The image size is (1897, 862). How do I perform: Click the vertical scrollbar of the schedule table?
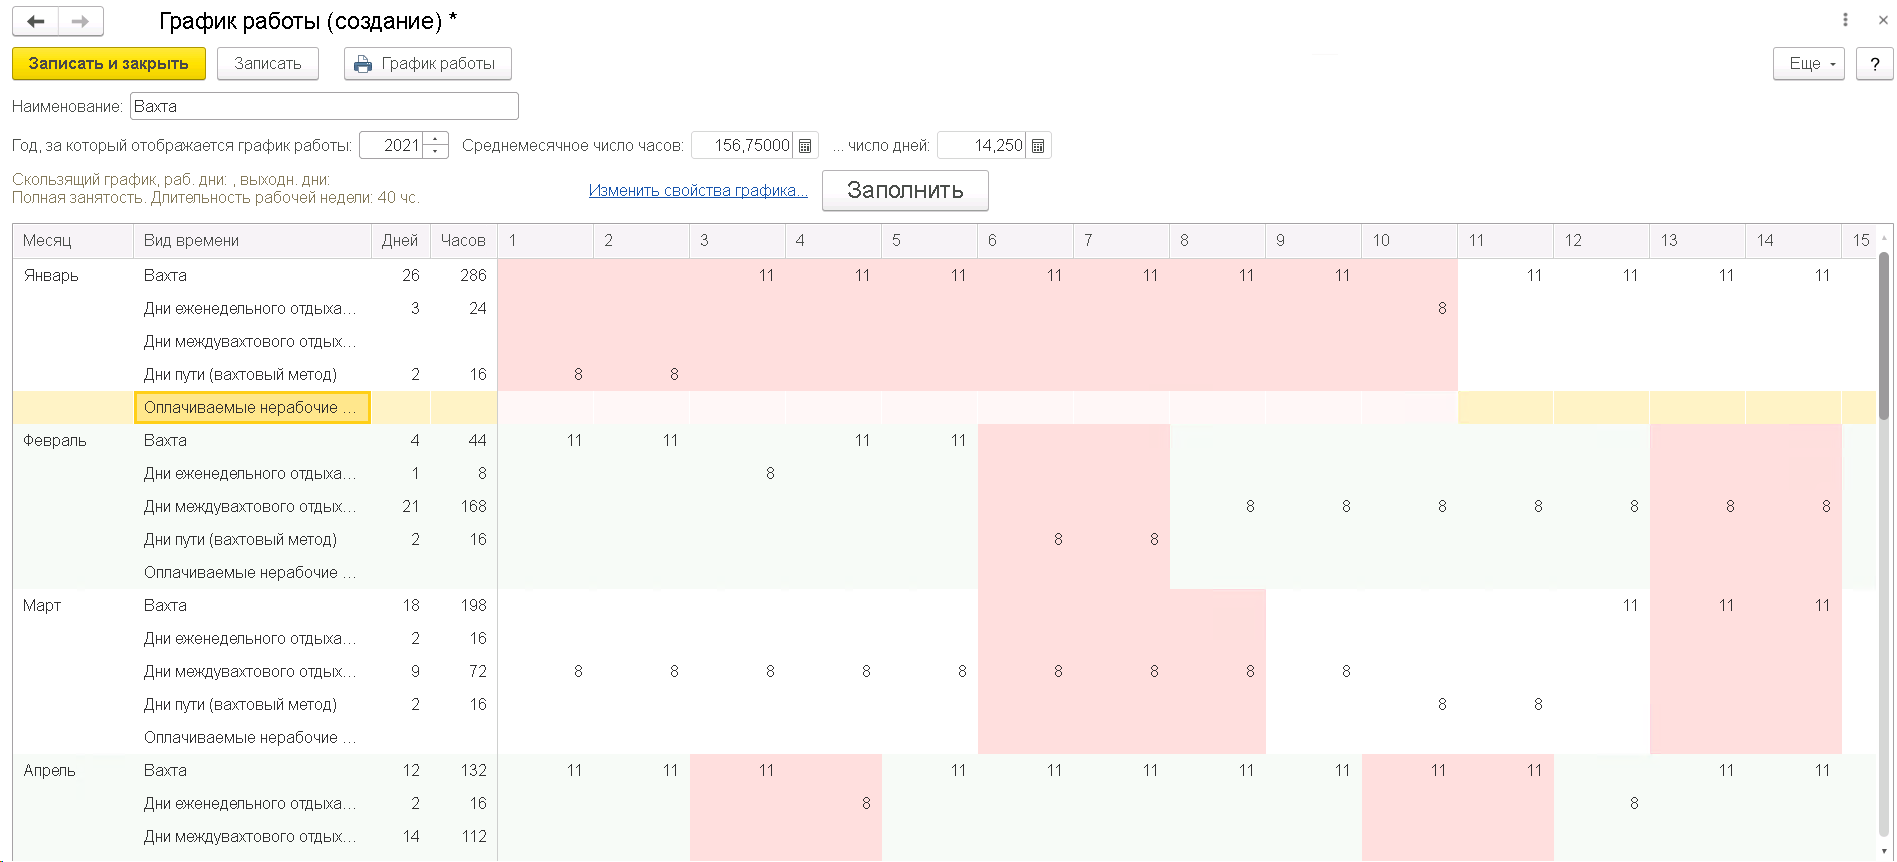click(1884, 336)
